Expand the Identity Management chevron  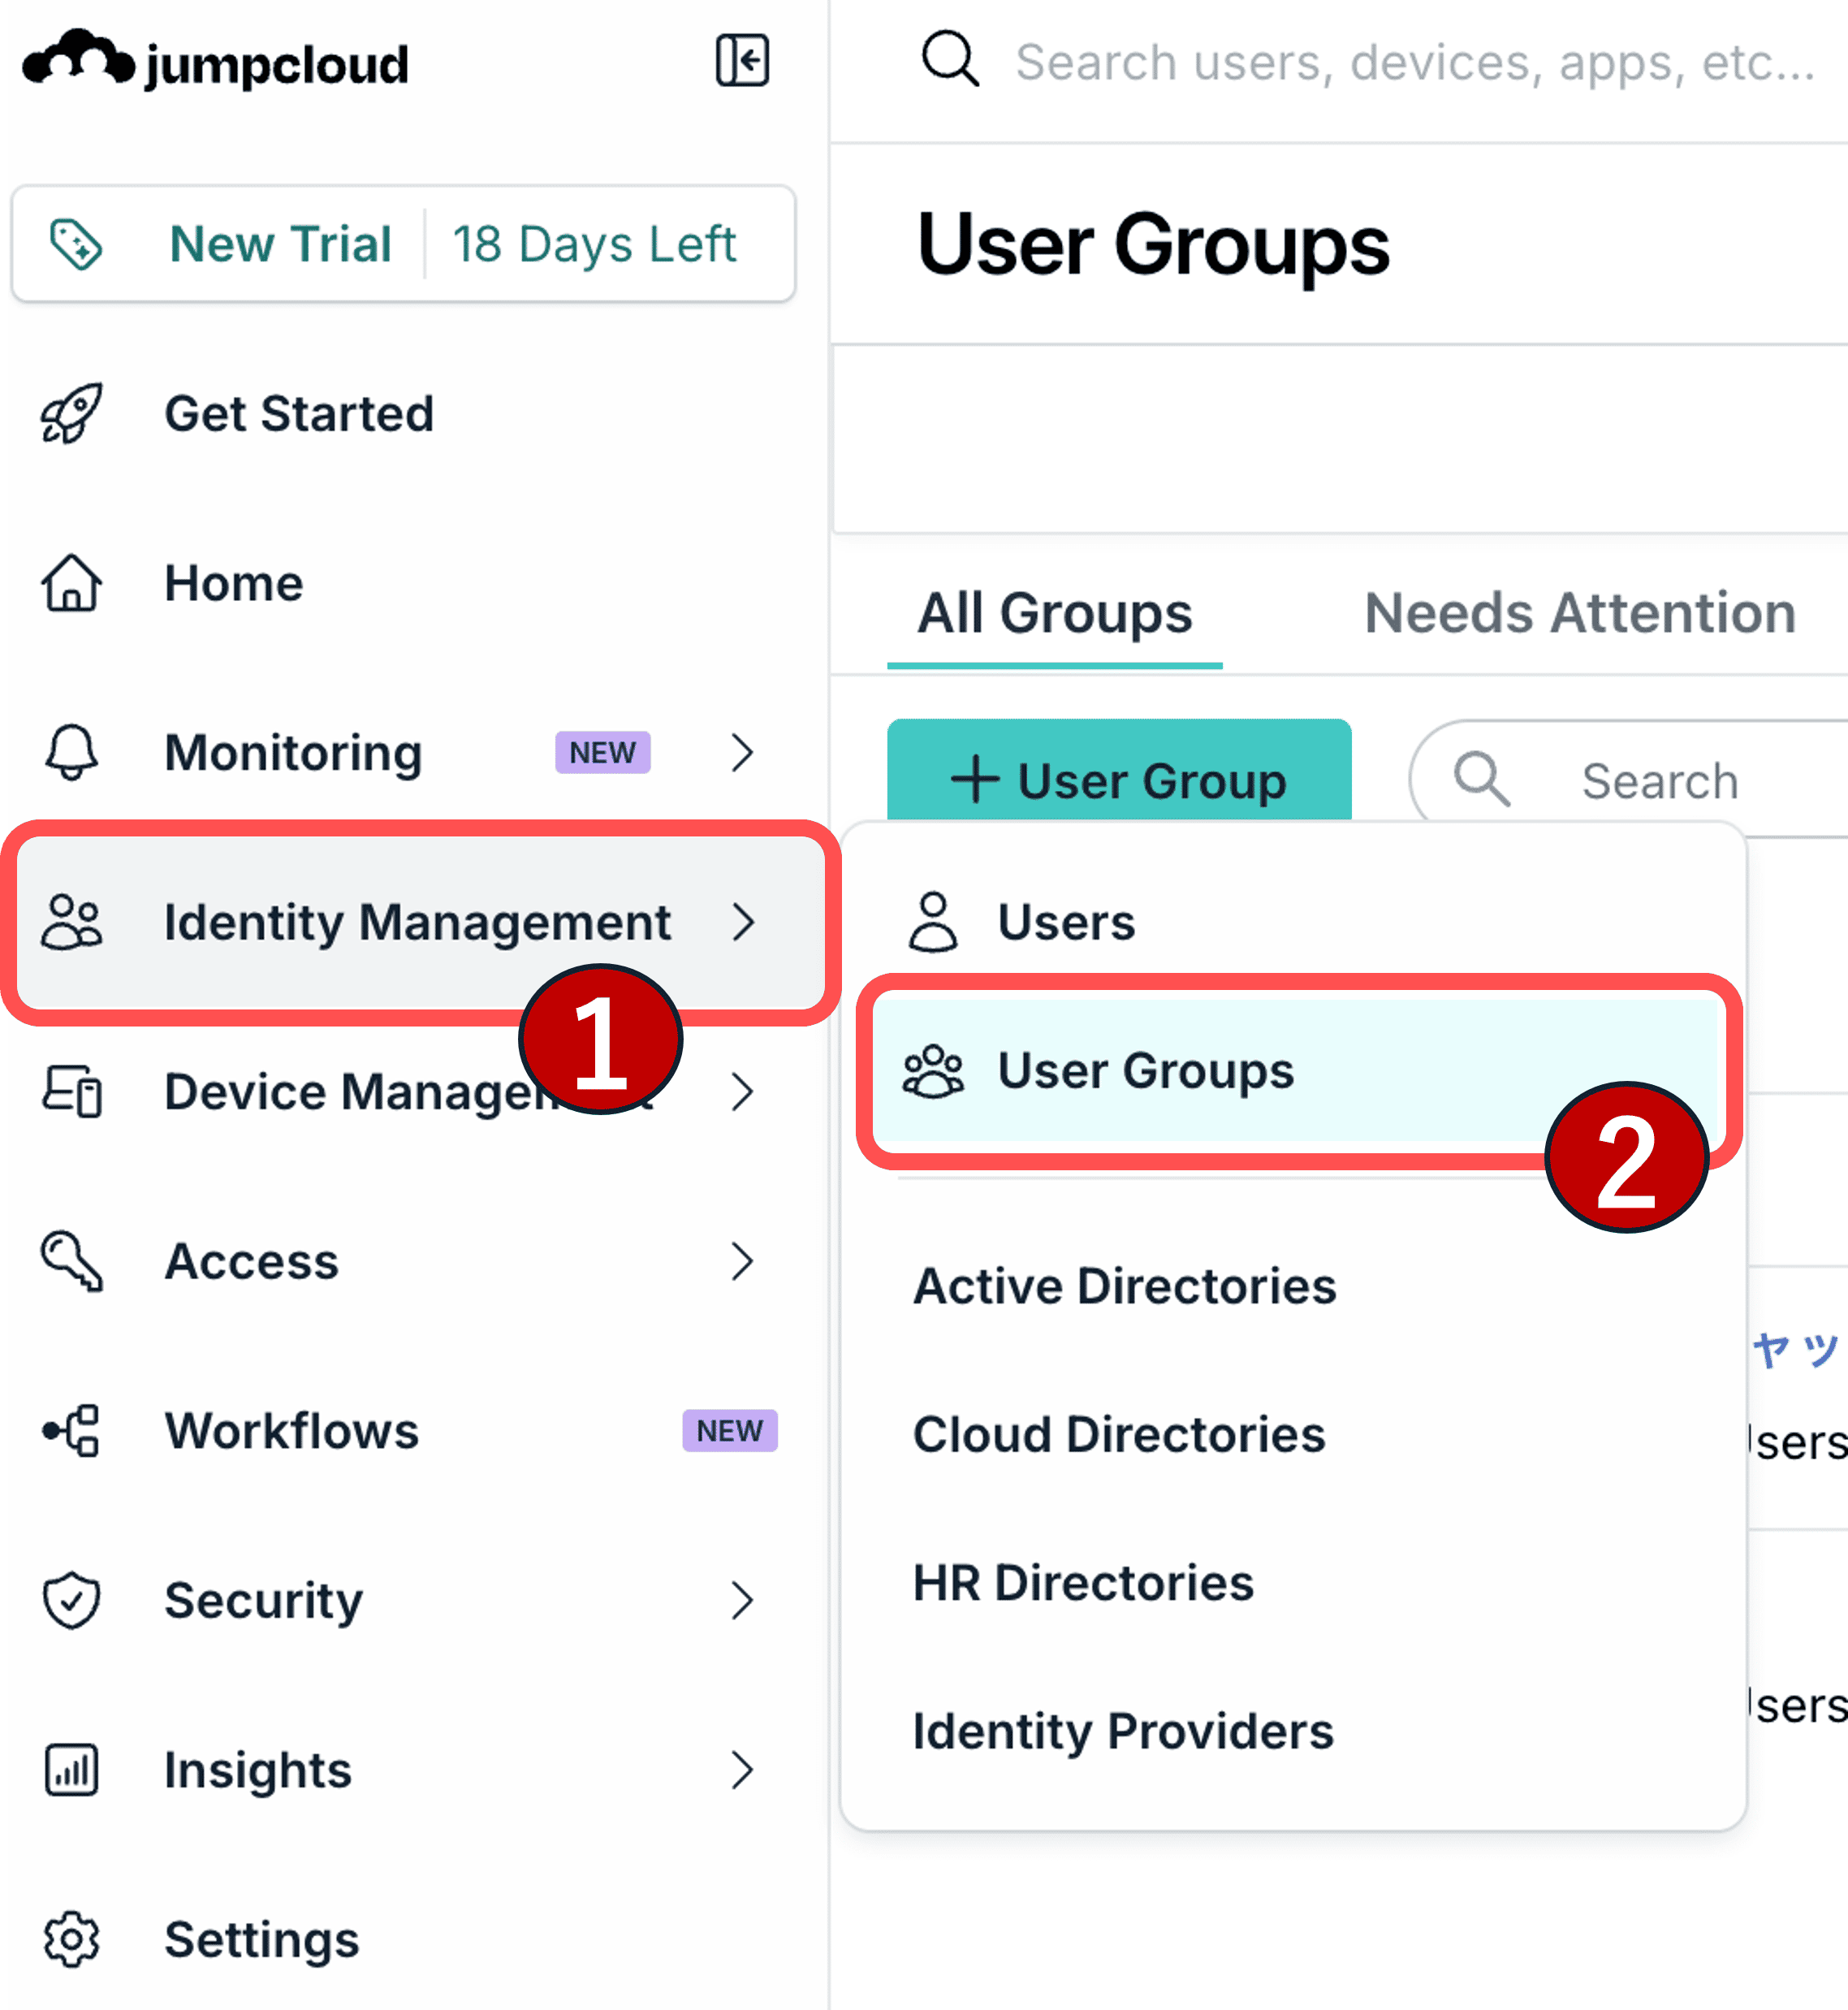pyautogui.click(x=742, y=922)
